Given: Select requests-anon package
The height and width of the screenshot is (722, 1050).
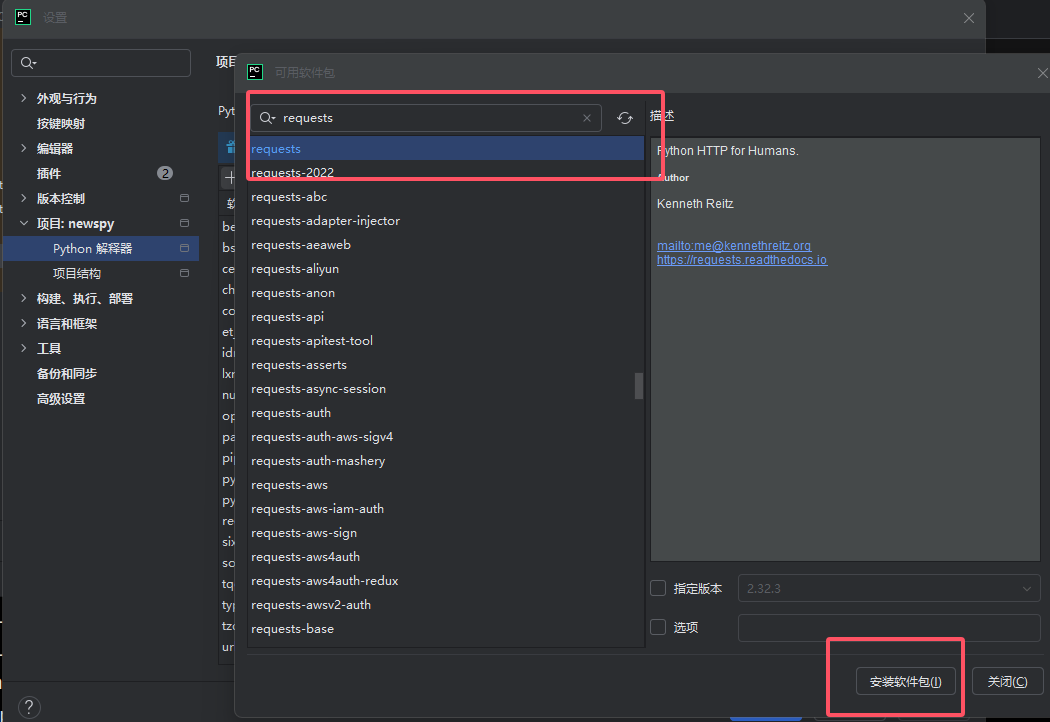Looking at the screenshot, I should click(446, 293).
